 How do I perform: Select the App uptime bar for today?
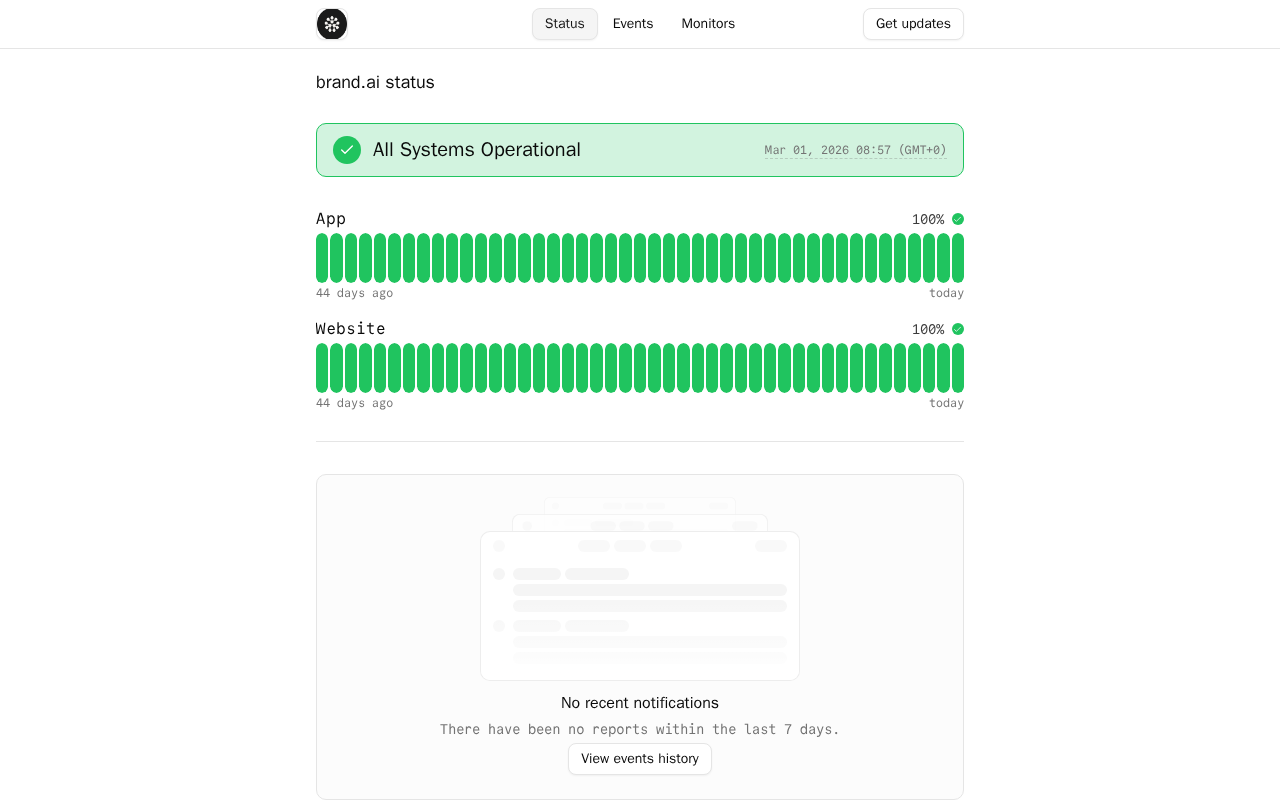point(958,258)
